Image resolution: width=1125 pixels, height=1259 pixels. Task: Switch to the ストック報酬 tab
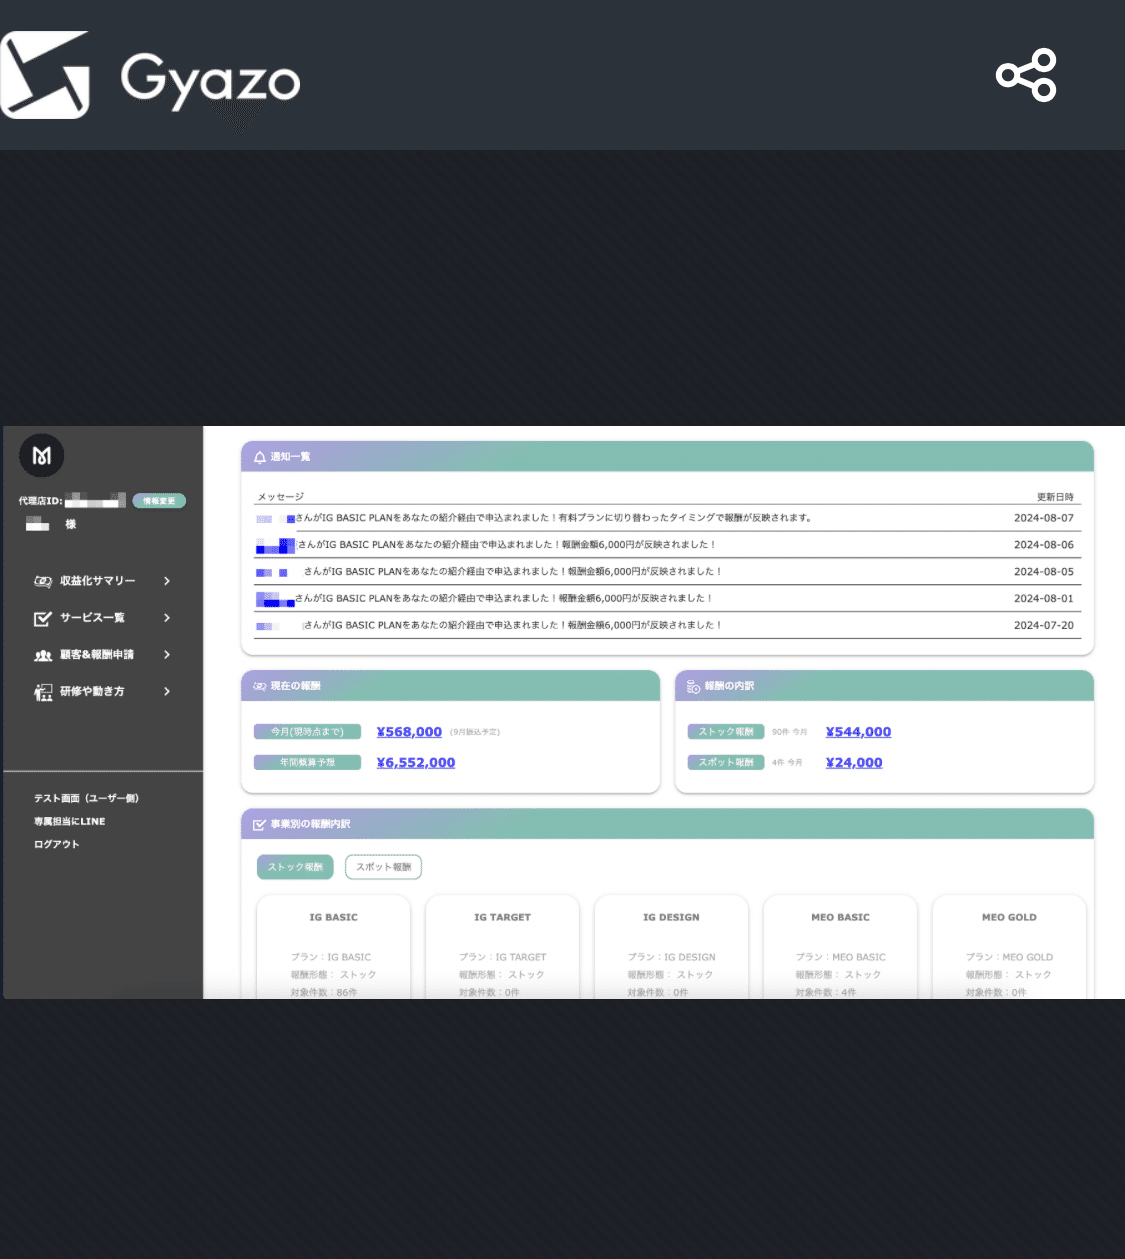[295, 867]
